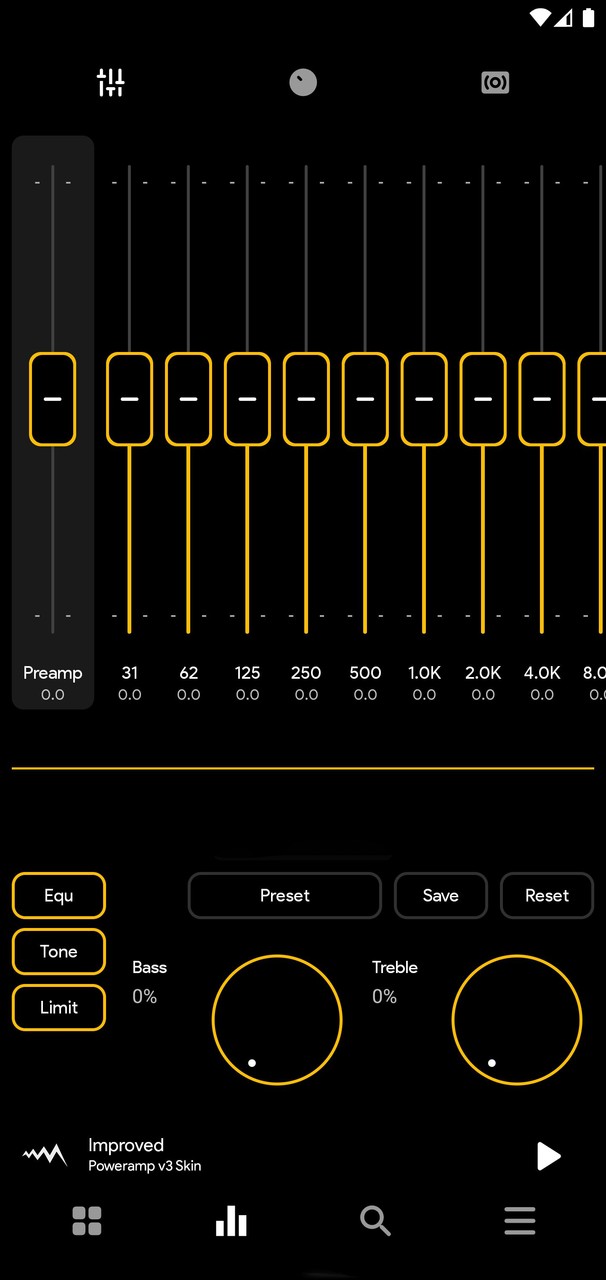The width and height of the screenshot is (606, 1280).
Task: Switch to the volume knob tab
Action: (x=303, y=82)
